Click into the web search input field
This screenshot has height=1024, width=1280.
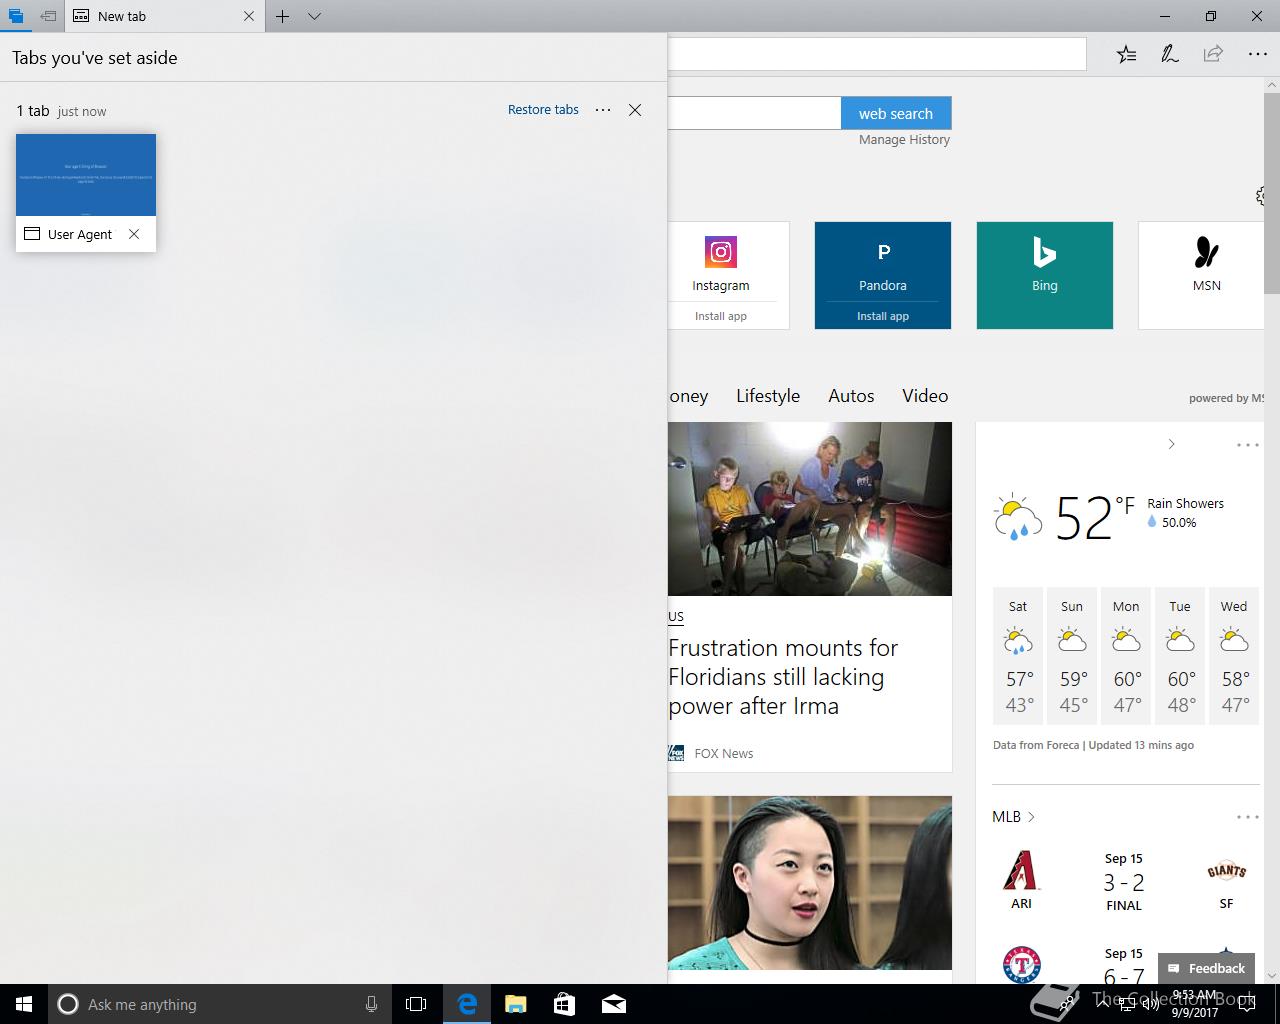[754, 113]
